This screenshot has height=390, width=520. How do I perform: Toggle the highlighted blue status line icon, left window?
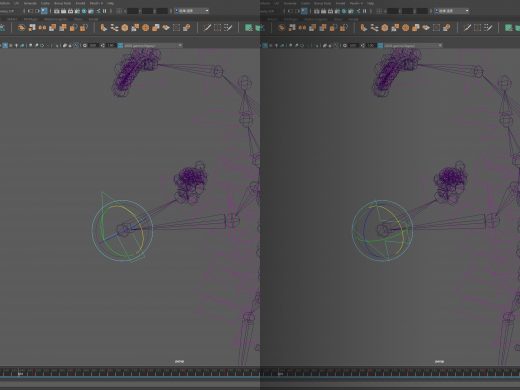[x=44, y=11]
